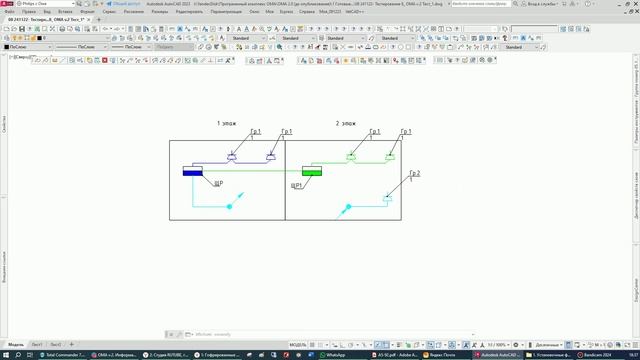Toggle transparency display in status bar
640x360 pixels.
[408, 345]
